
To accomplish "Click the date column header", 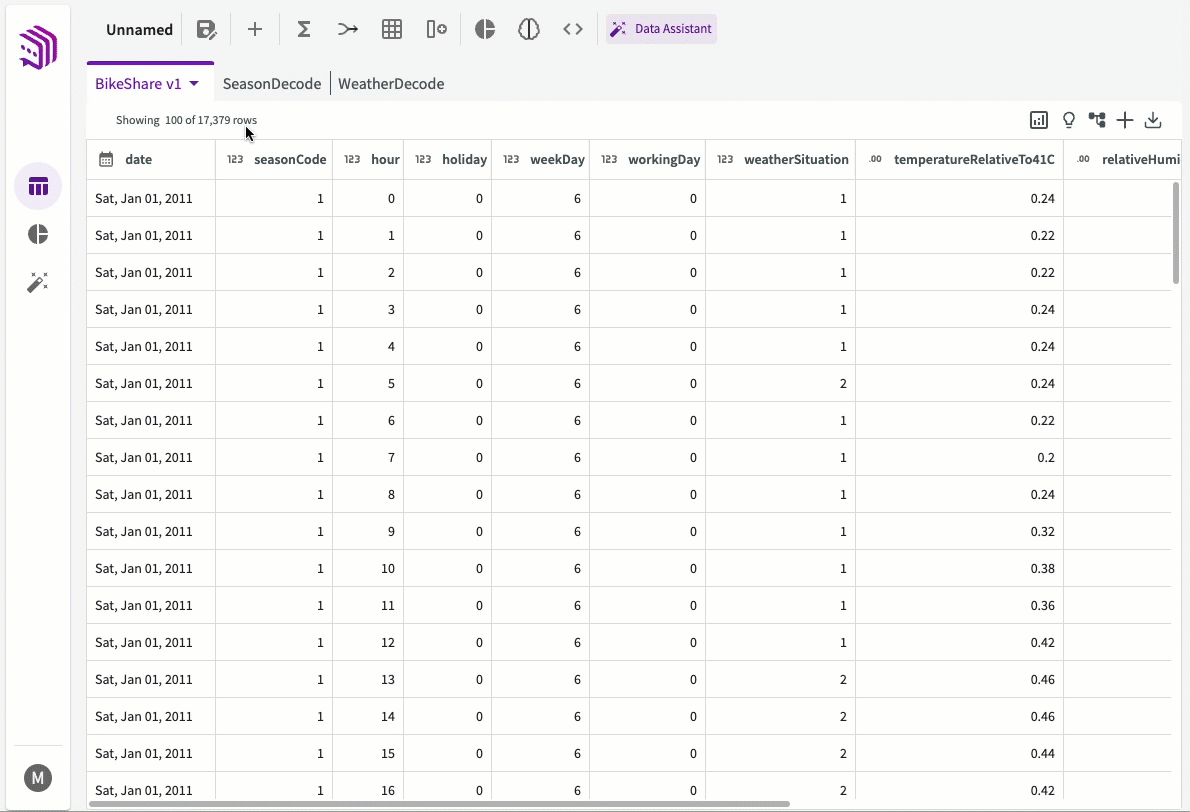I will [151, 159].
